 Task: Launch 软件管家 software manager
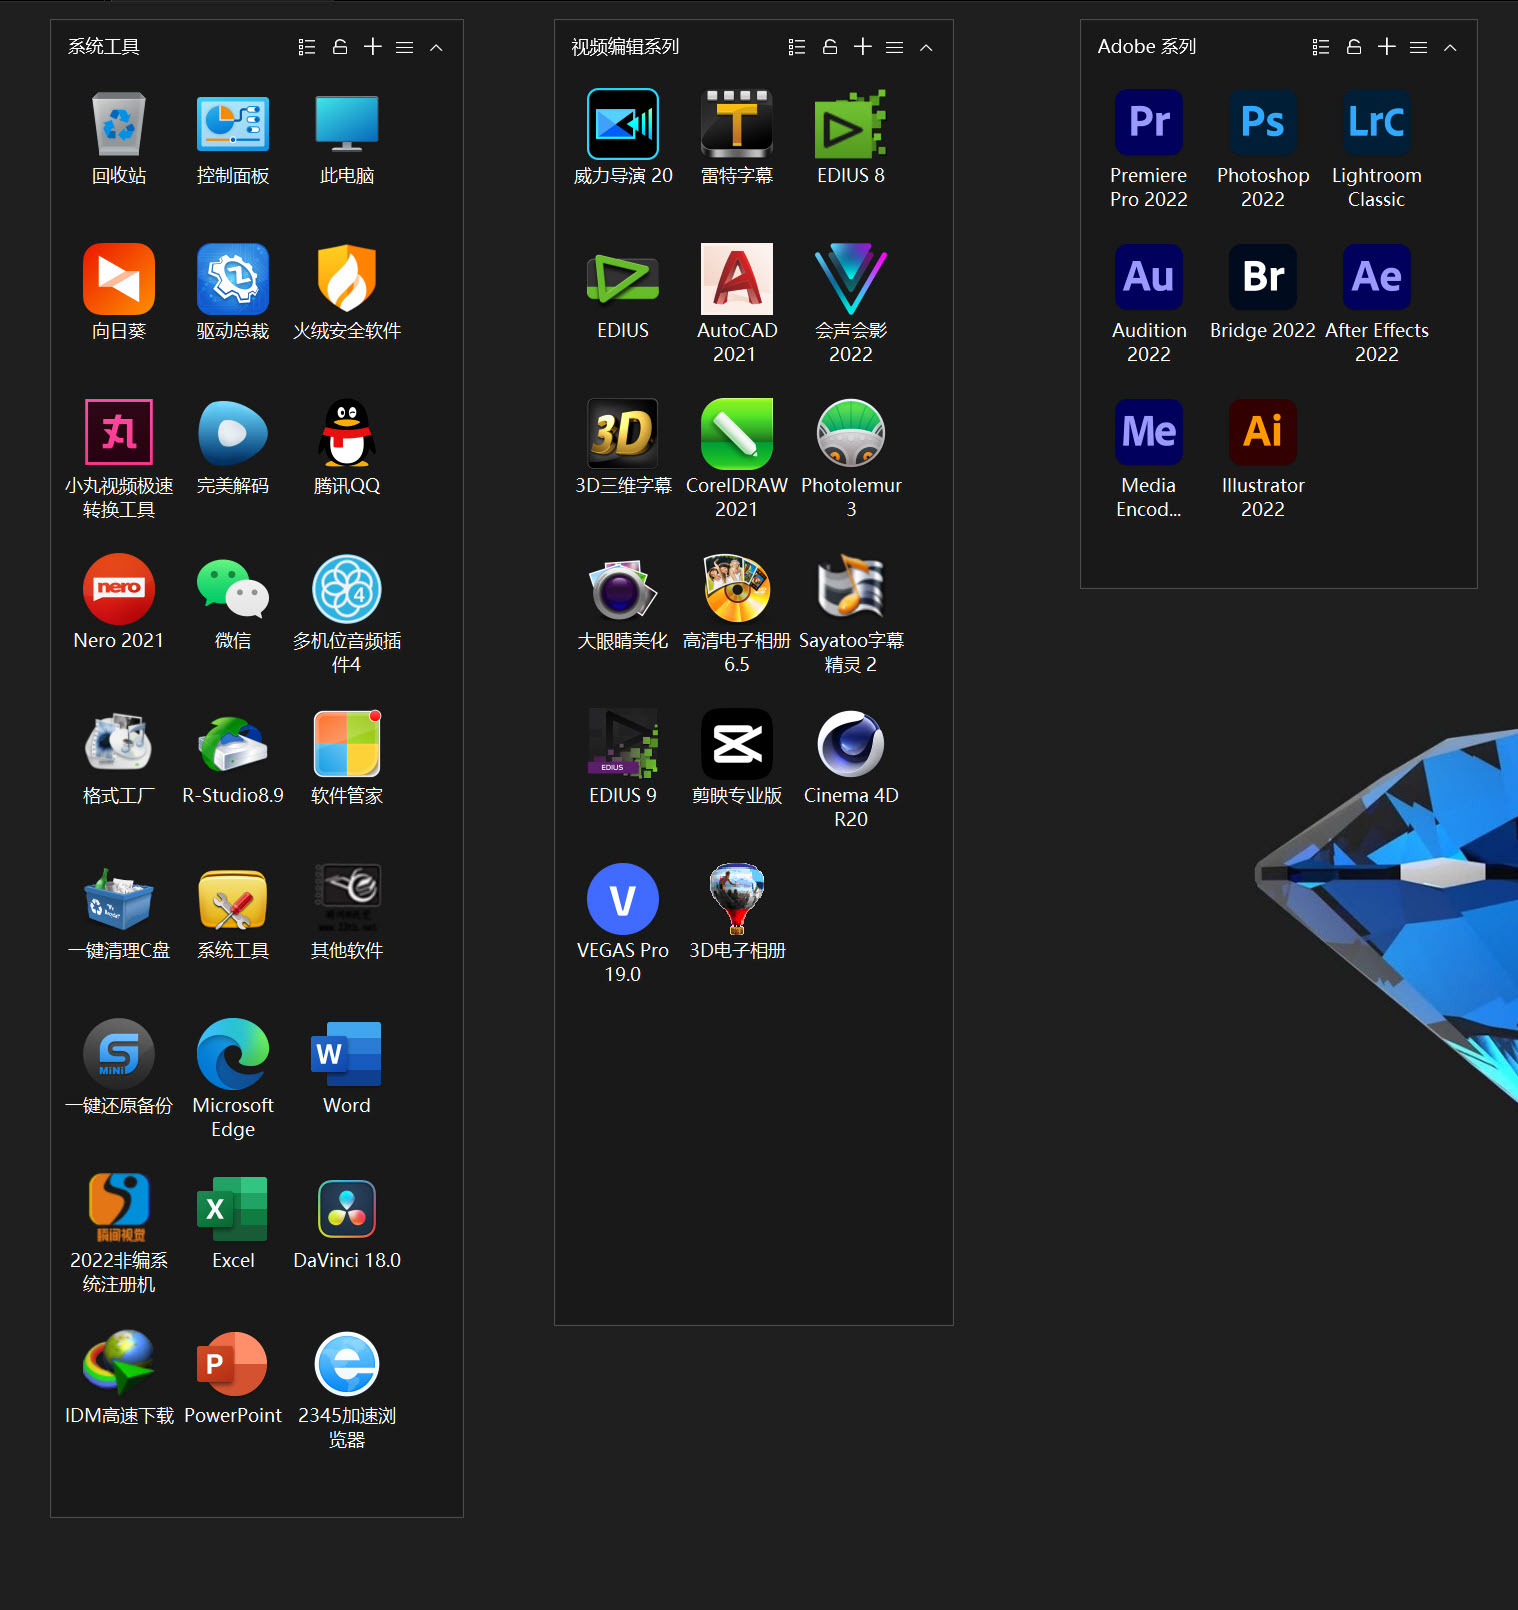point(347,744)
